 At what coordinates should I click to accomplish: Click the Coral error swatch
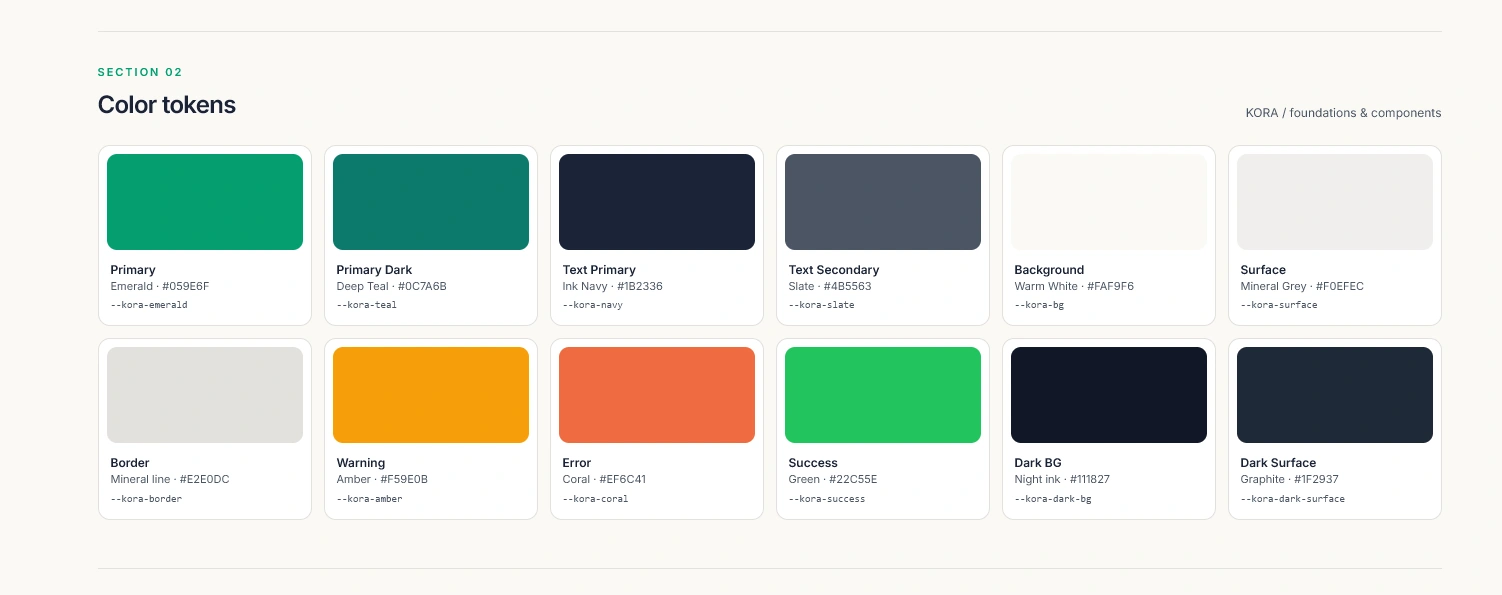click(x=657, y=395)
